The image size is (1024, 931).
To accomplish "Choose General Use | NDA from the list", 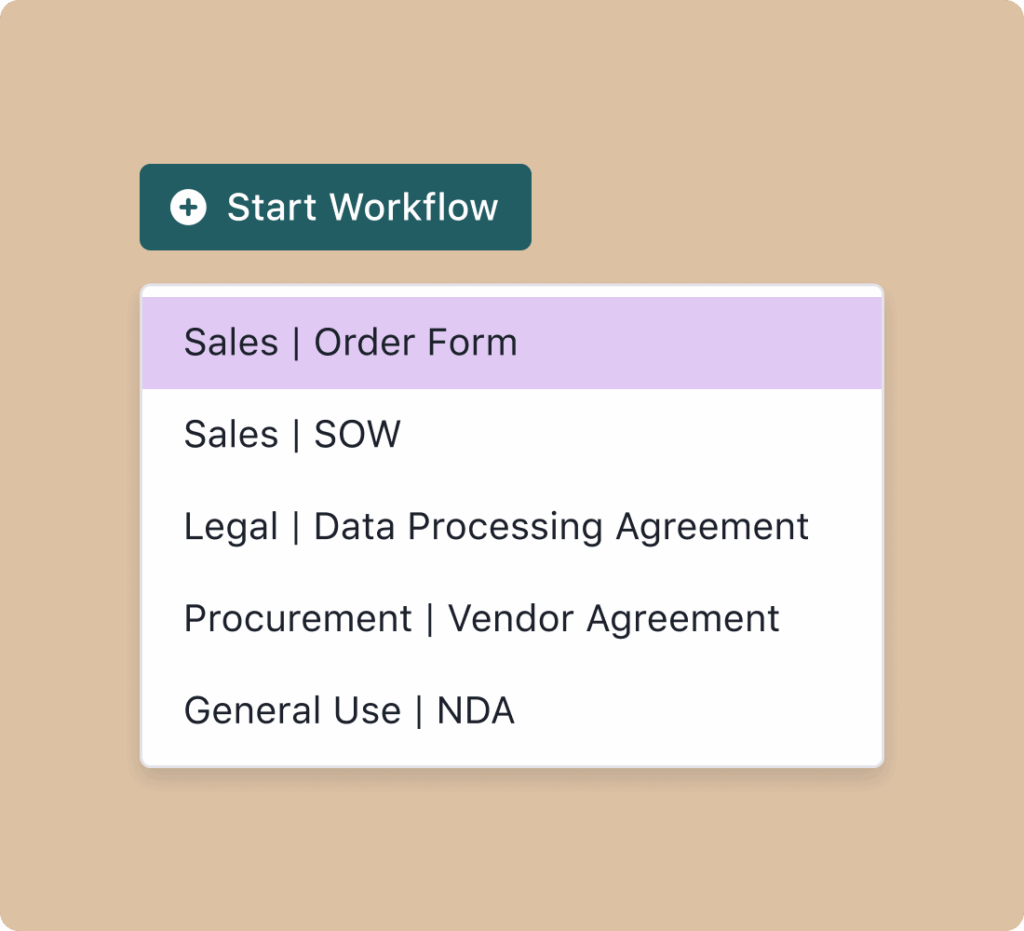I will point(348,710).
